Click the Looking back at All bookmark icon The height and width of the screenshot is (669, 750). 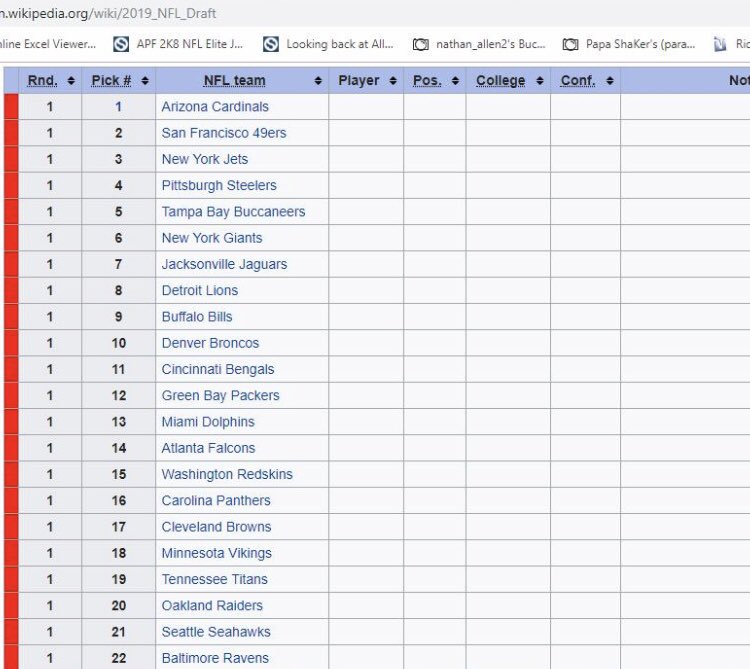pos(271,44)
